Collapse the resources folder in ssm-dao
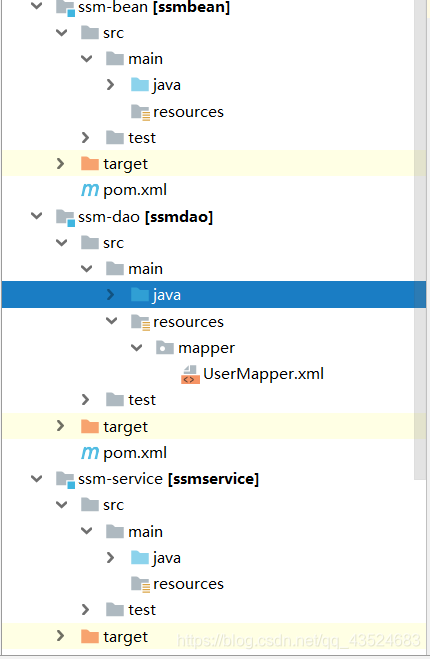The image size is (430, 659). click(x=112, y=322)
